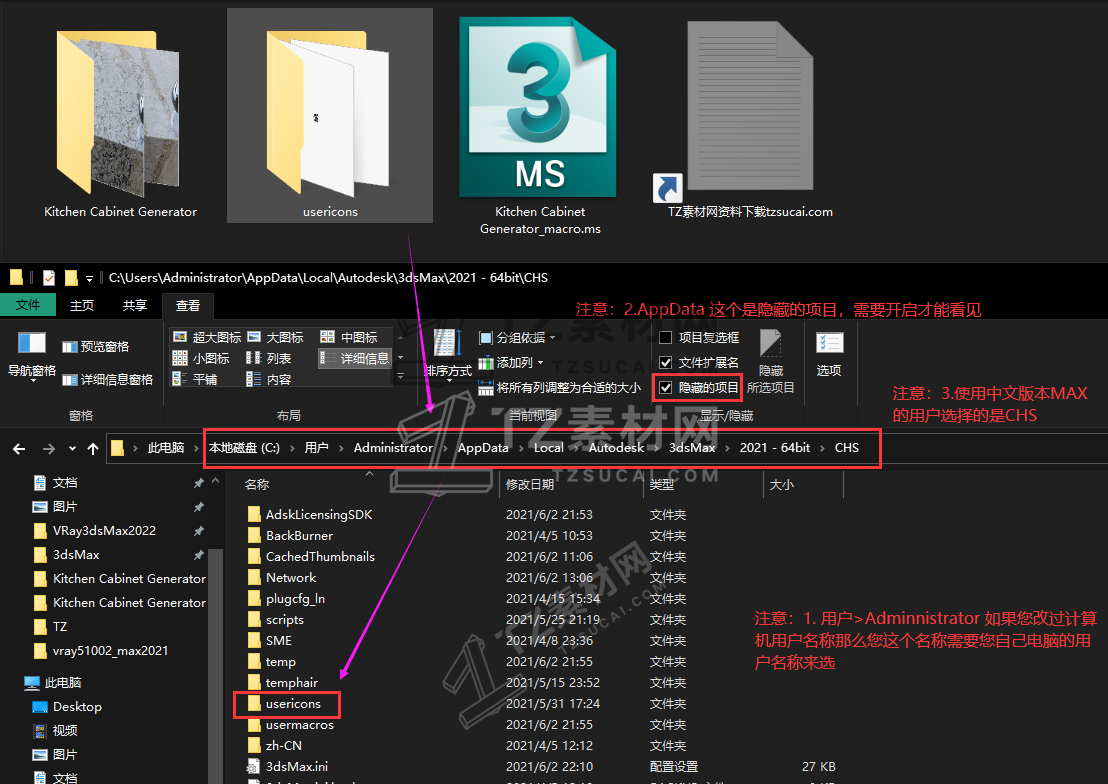Click the properties checkmark icon in title bar
This screenshot has width=1108, height=784.
[49, 278]
